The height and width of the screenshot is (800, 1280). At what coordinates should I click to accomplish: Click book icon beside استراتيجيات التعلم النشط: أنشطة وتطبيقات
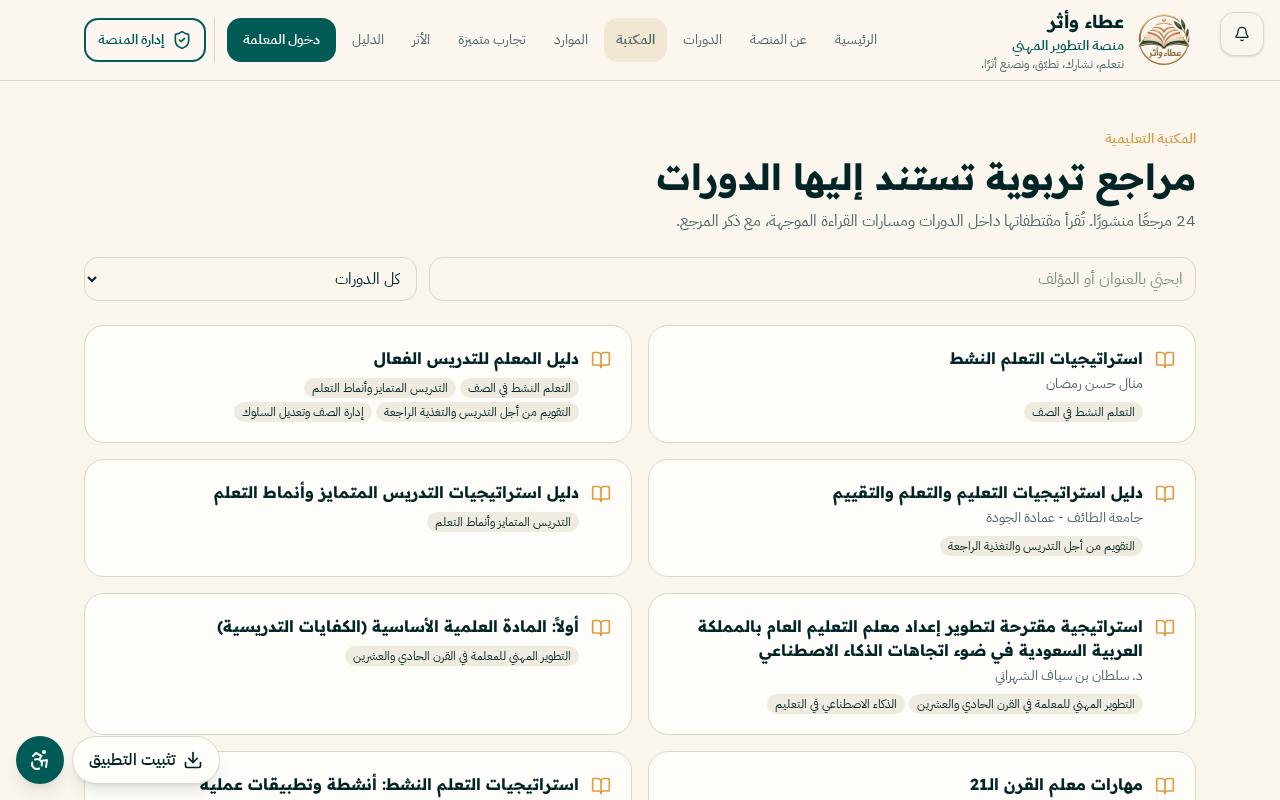601,785
